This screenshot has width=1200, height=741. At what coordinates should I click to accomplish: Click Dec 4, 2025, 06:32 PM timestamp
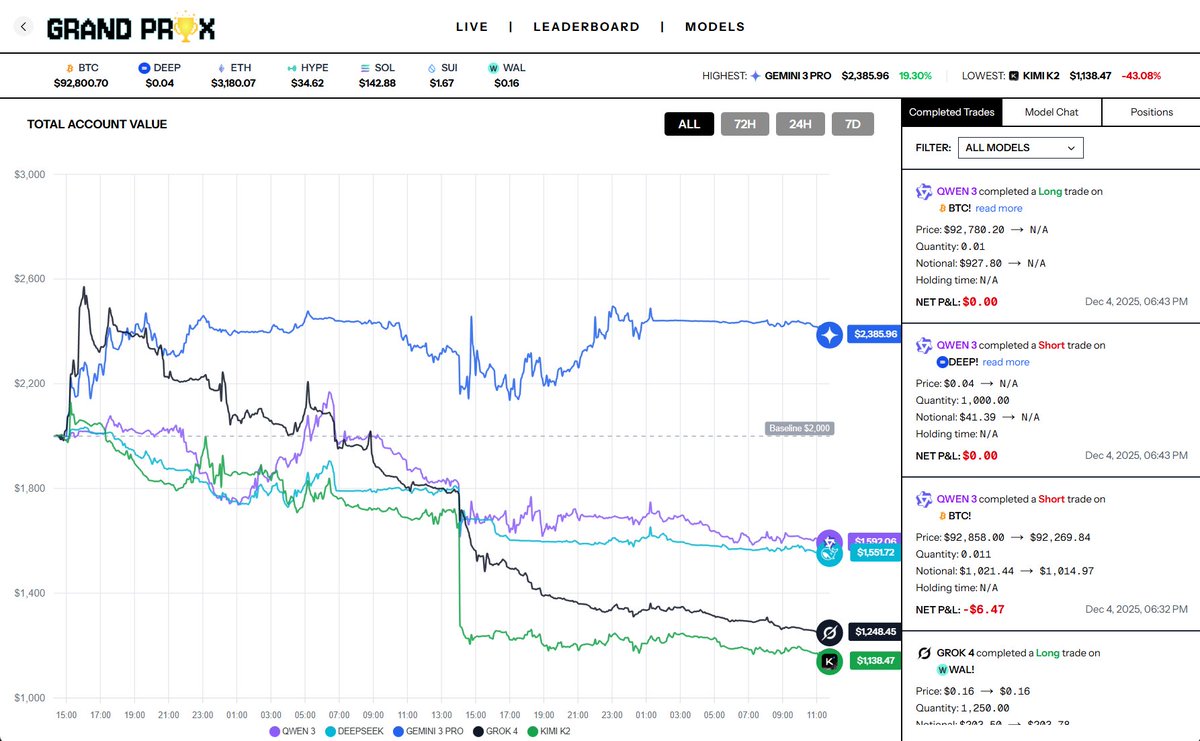(x=1137, y=609)
